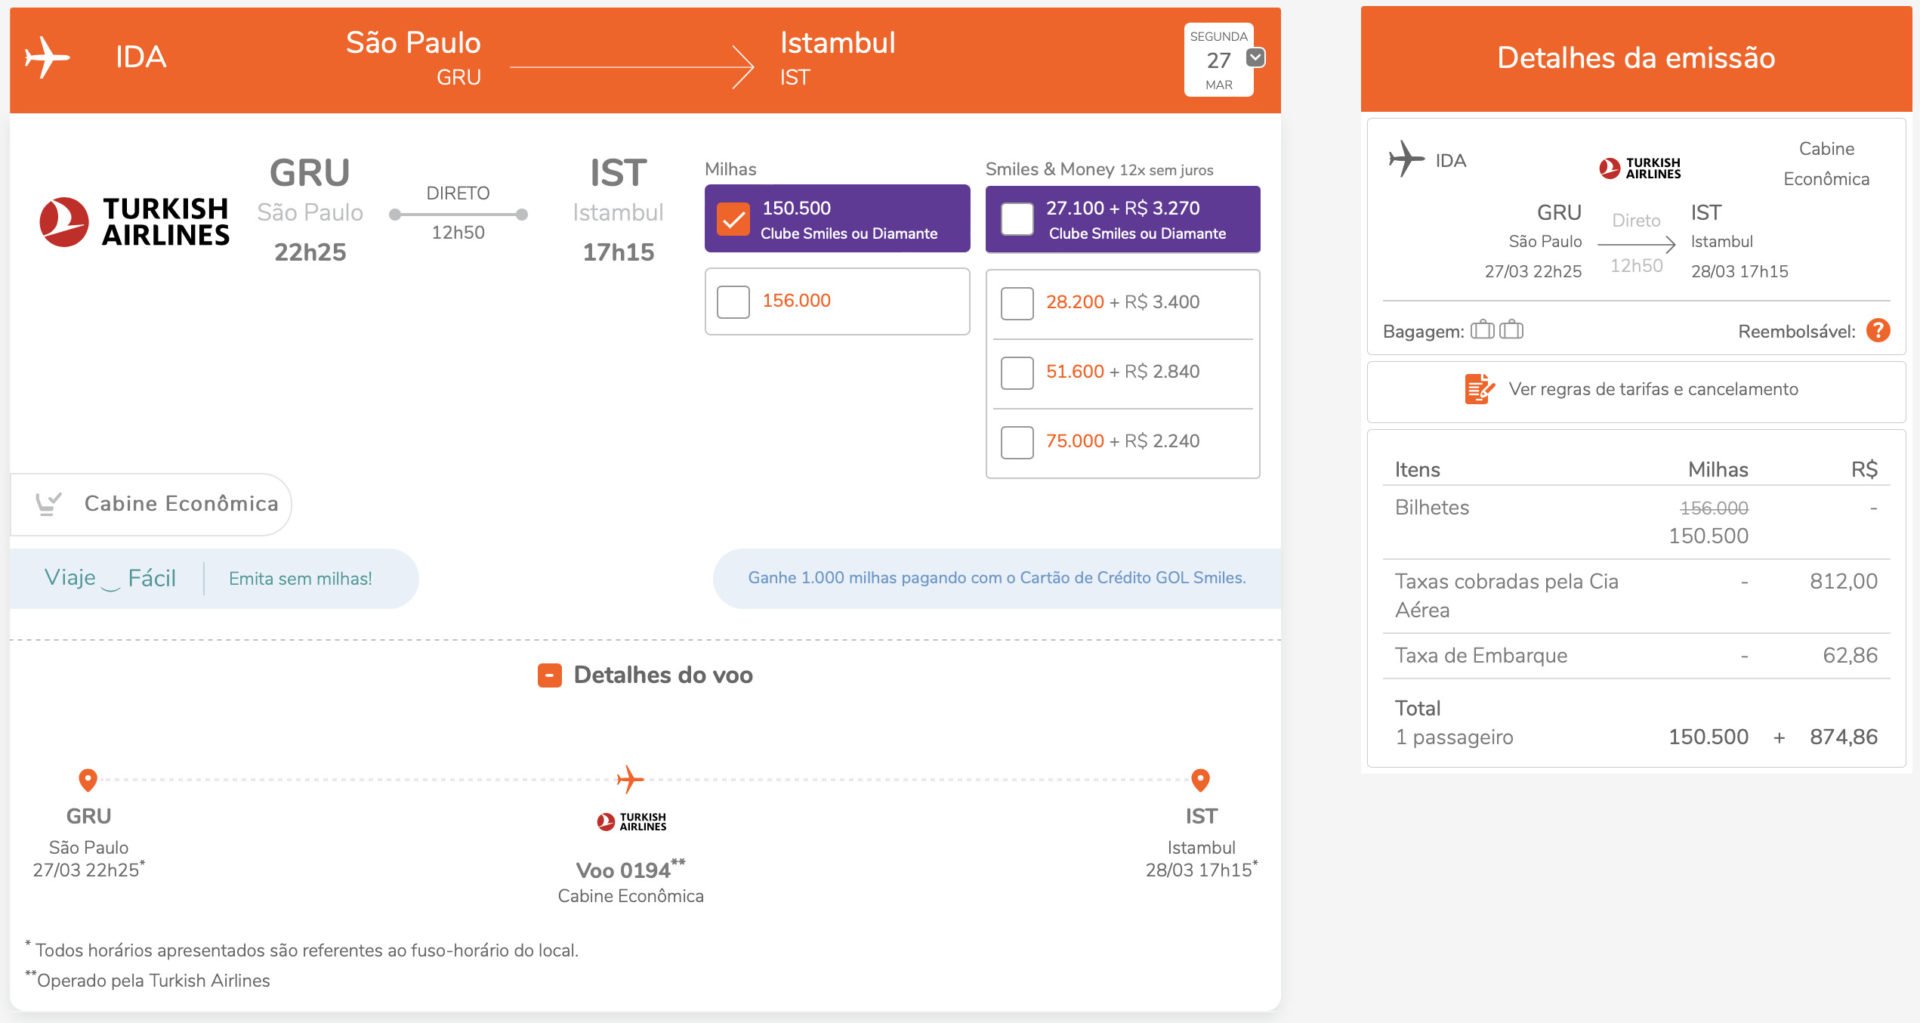1920x1023 pixels.
Task: Select the 75.000 + R$ 2.240 option
Action: [1017, 442]
